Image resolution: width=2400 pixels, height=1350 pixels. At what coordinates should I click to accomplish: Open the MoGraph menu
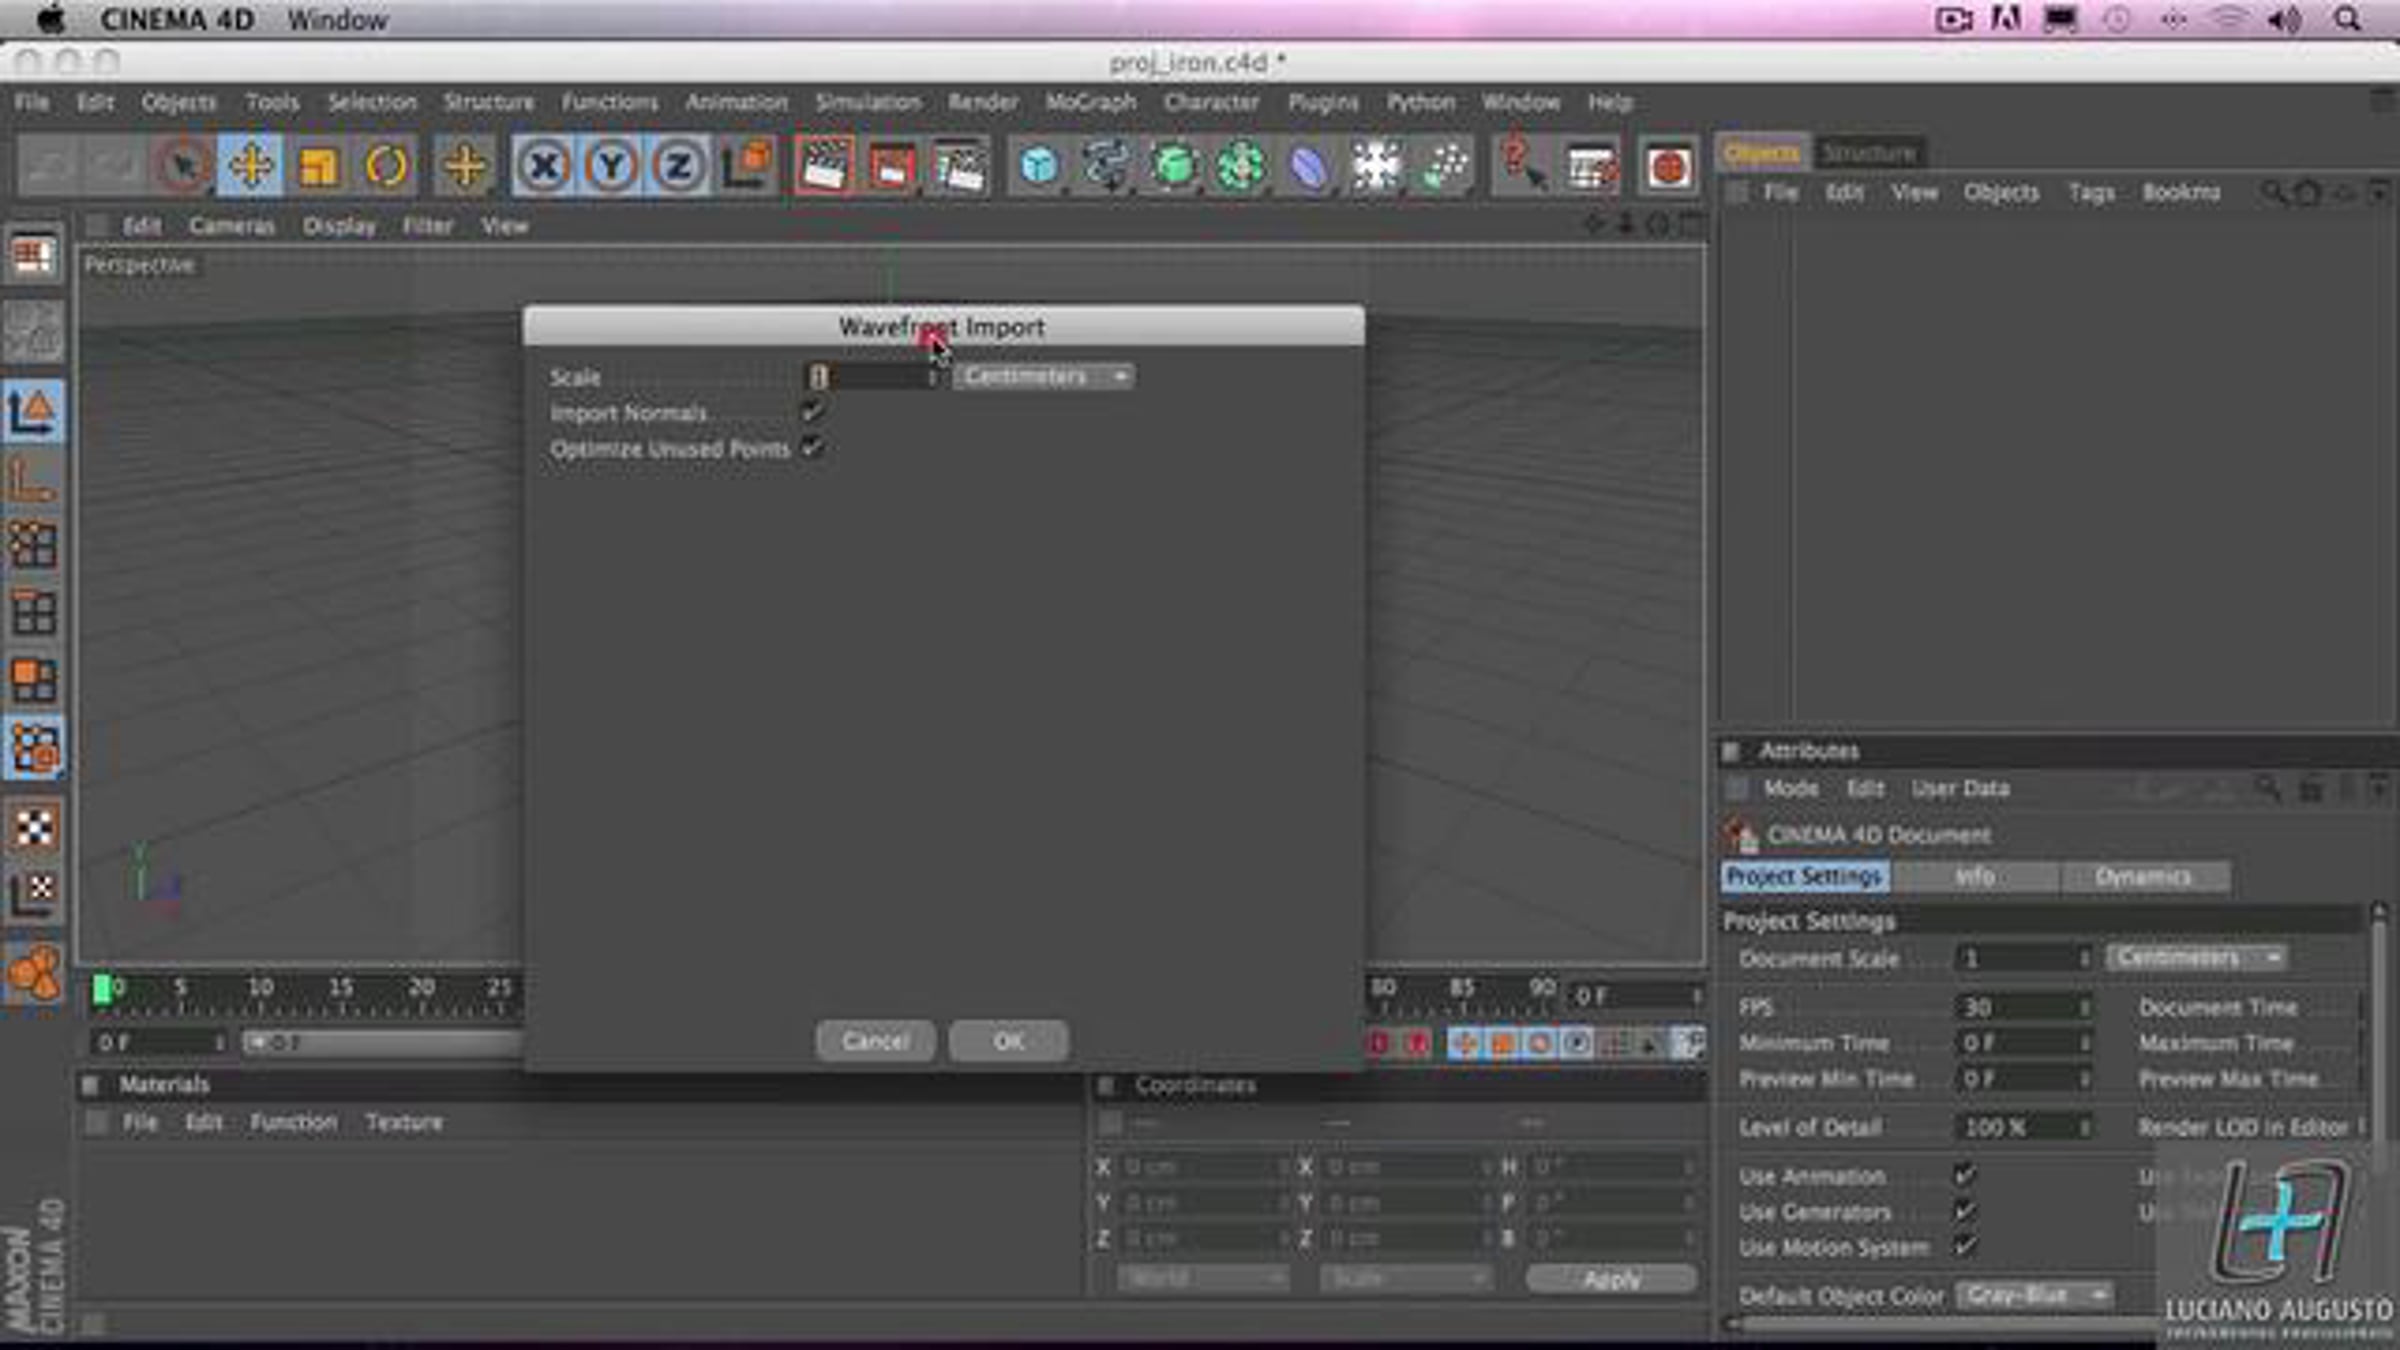pyautogui.click(x=1091, y=102)
